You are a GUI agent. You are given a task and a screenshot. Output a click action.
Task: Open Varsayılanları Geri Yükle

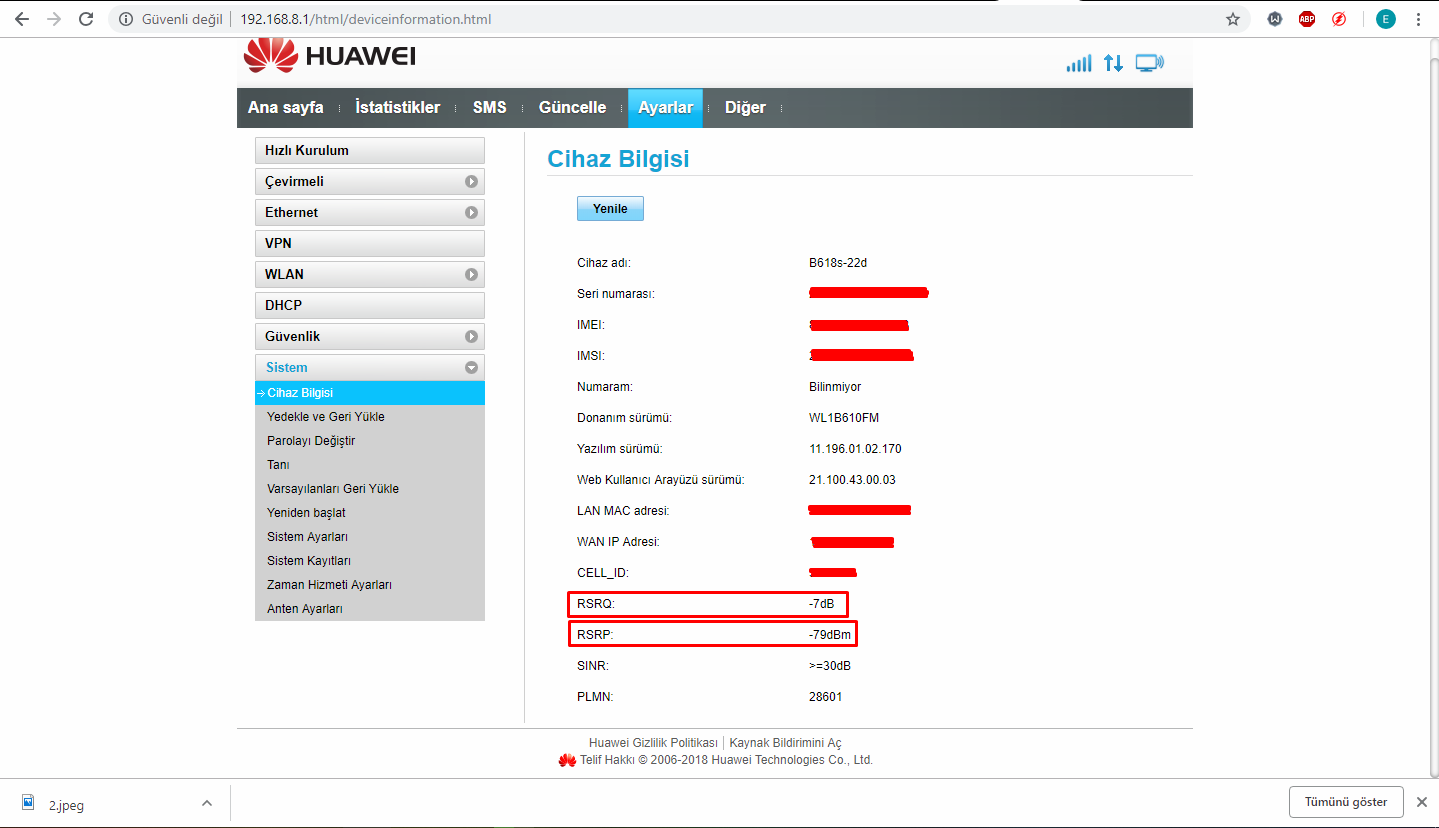coord(333,489)
